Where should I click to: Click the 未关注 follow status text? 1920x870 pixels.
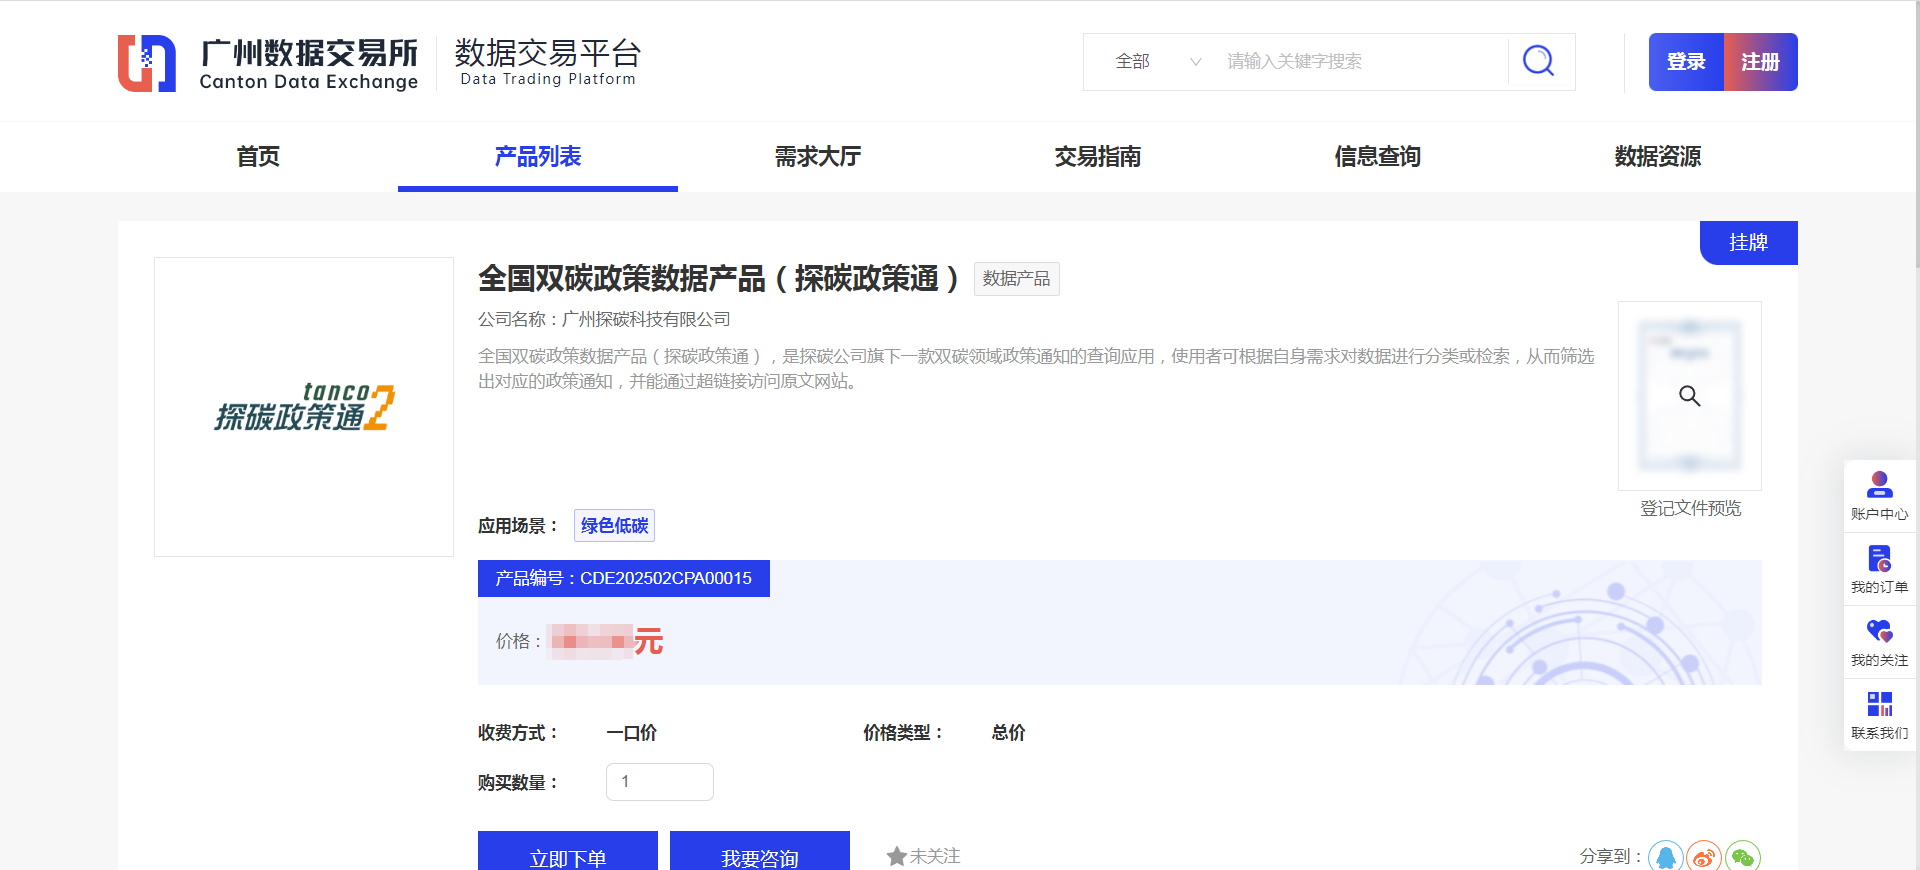(x=935, y=856)
